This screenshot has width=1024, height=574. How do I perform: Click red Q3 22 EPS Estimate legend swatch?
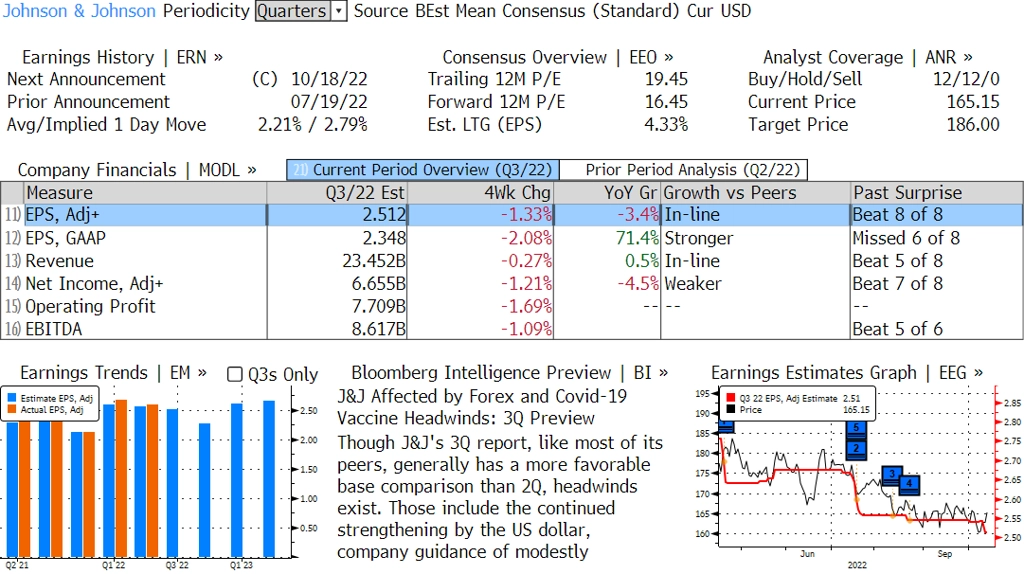[730, 398]
